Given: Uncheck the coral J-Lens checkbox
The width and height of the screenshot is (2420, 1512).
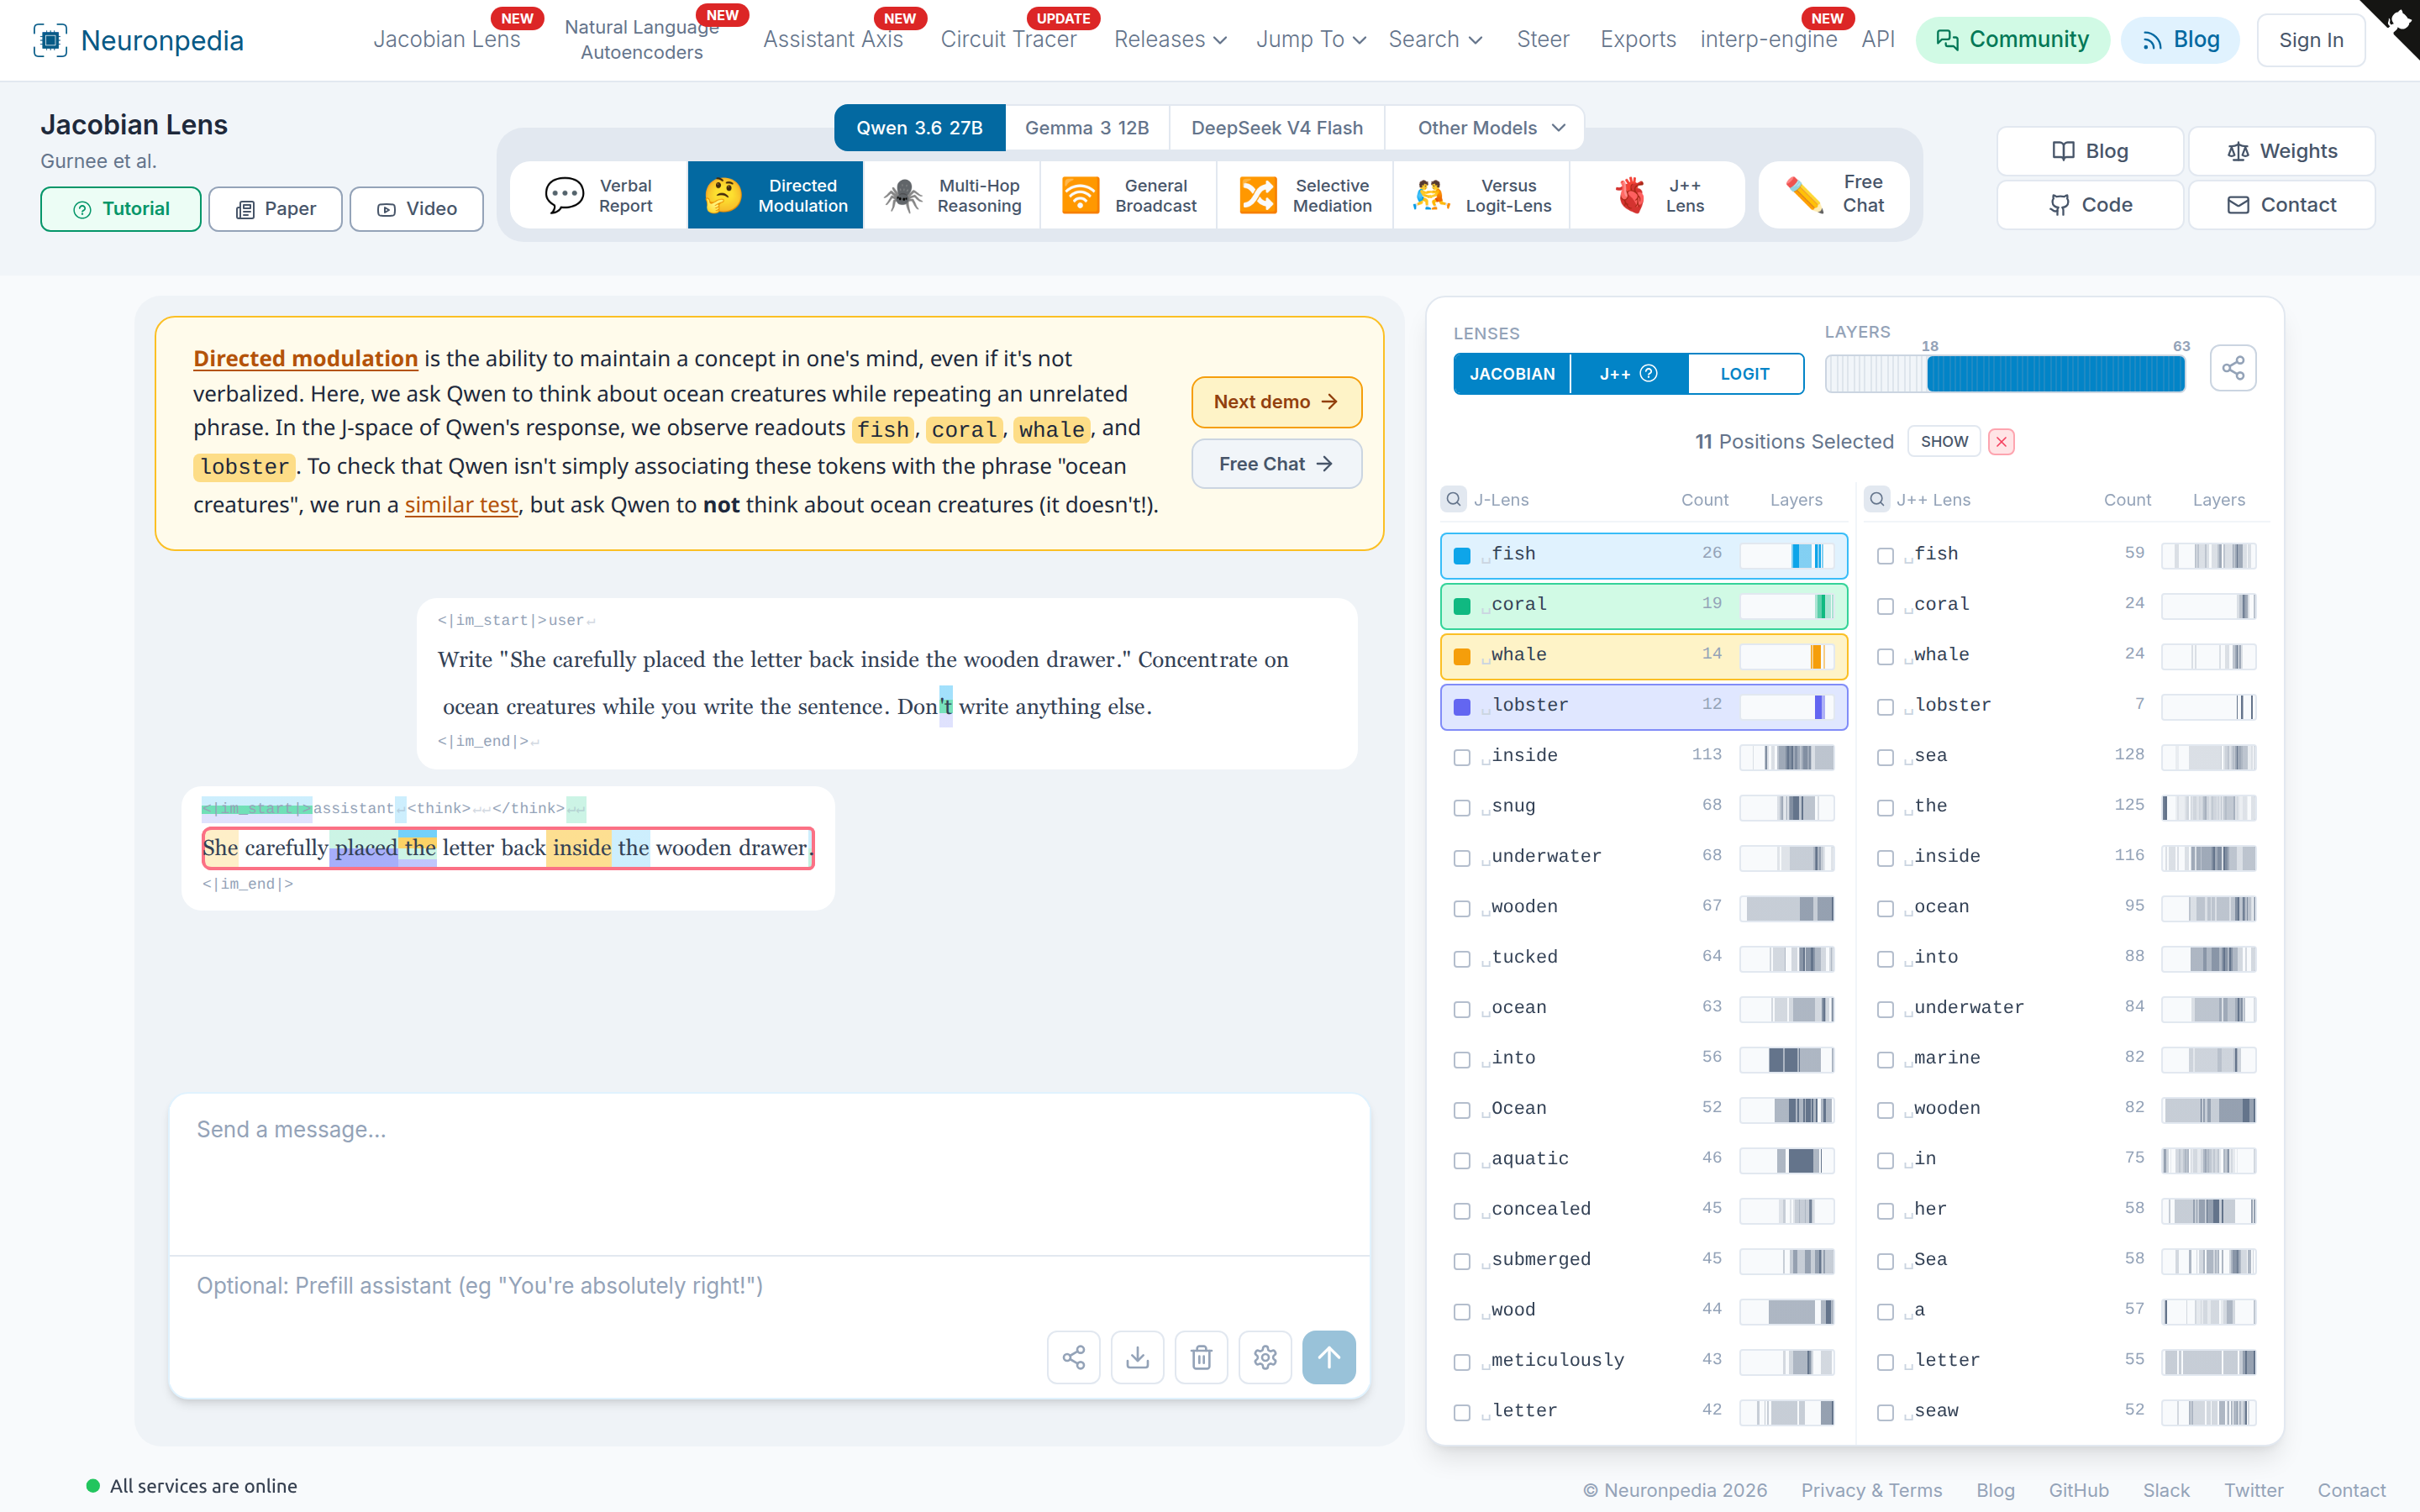Looking at the screenshot, I should [x=1462, y=606].
